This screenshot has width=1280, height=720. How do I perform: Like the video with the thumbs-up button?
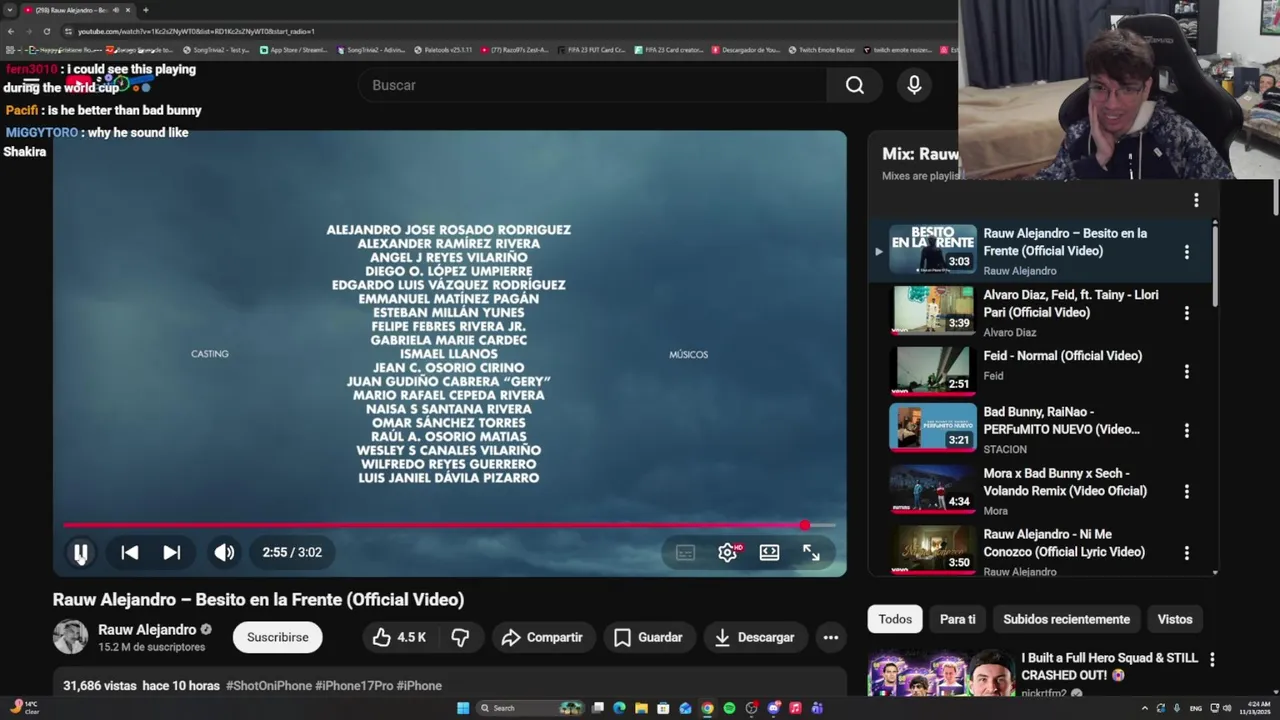pyautogui.click(x=400, y=637)
